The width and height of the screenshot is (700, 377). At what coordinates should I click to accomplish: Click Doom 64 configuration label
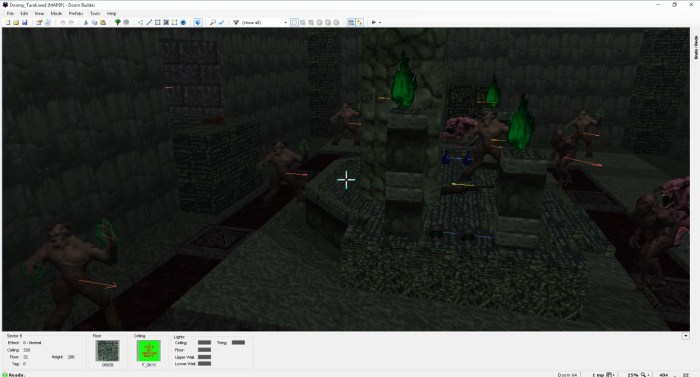click(x=567, y=375)
